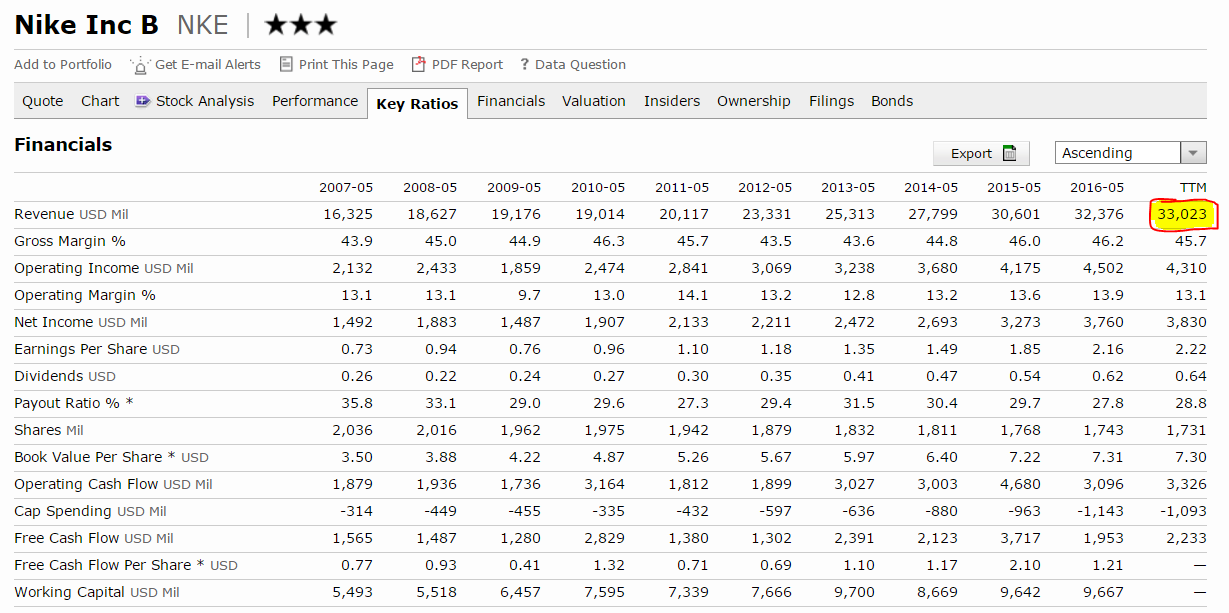The image size is (1229, 613).
Task: Select the Quote tab
Action: (x=43, y=101)
